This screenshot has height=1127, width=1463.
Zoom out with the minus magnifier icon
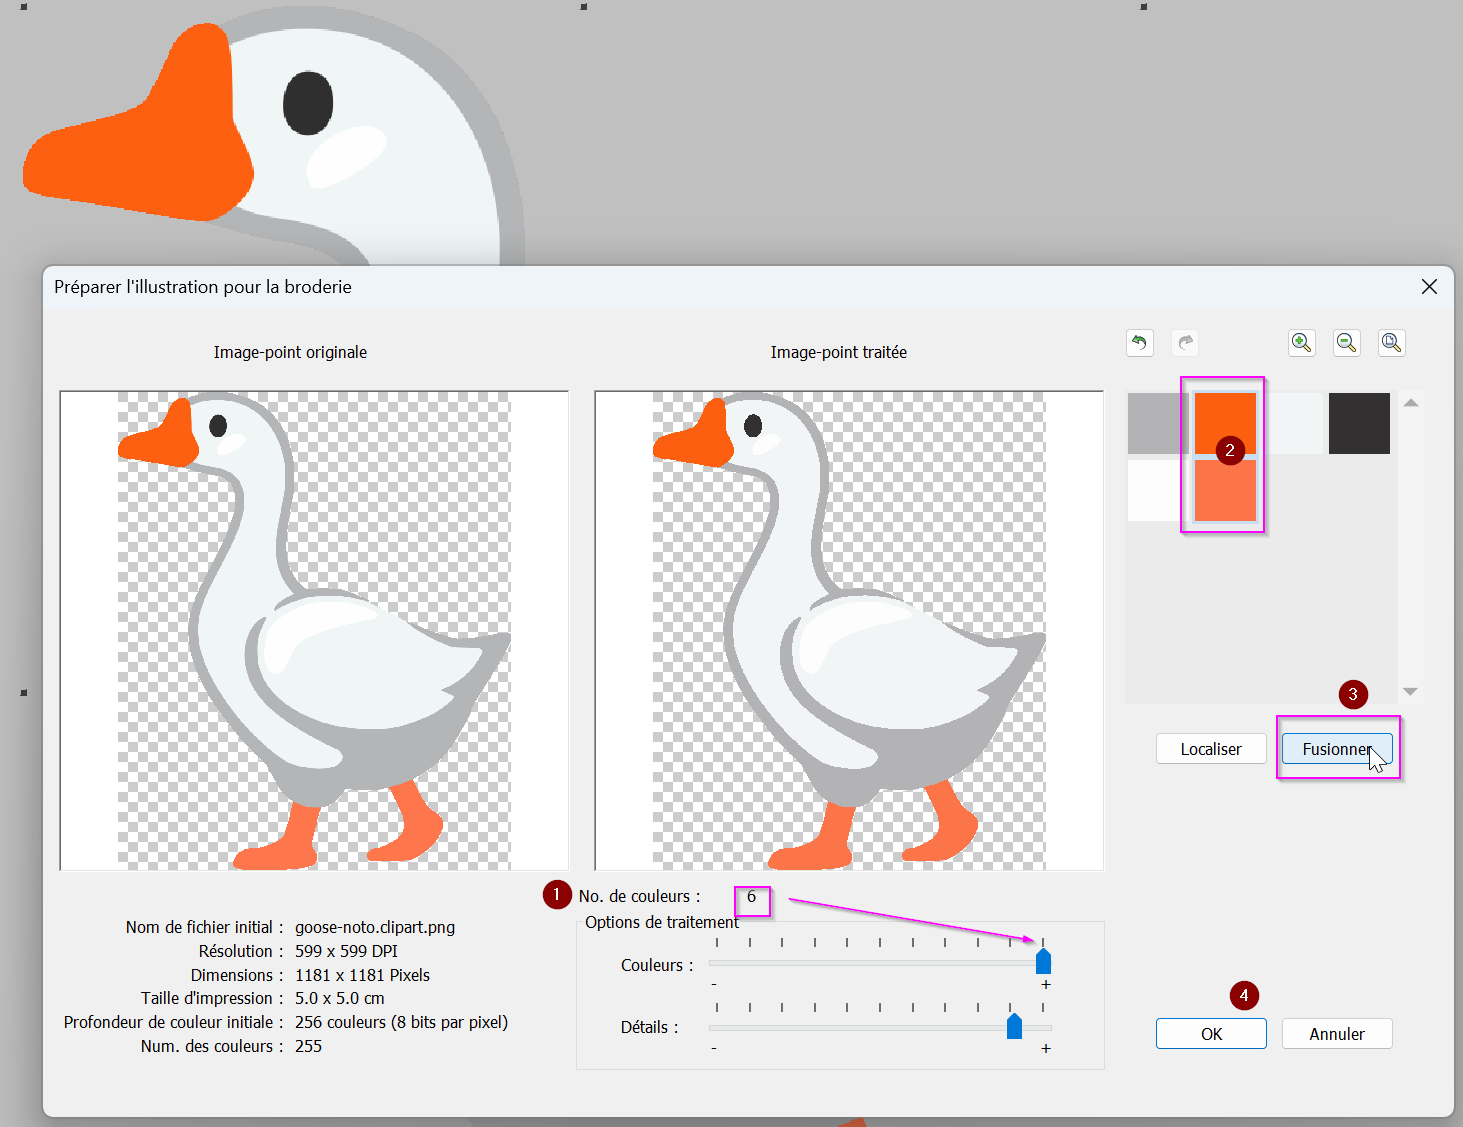[x=1347, y=343]
